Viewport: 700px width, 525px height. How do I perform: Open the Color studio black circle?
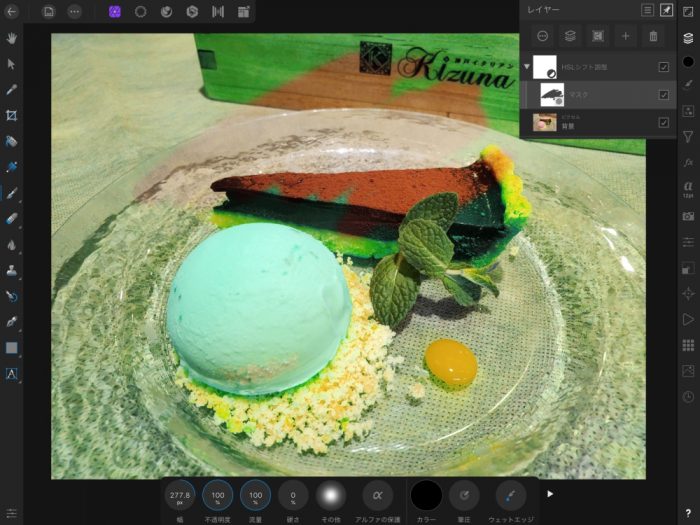click(688, 62)
